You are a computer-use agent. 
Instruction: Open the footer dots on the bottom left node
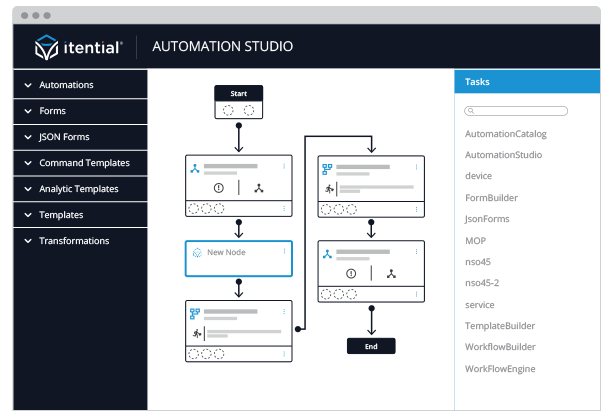(x=284, y=354)
